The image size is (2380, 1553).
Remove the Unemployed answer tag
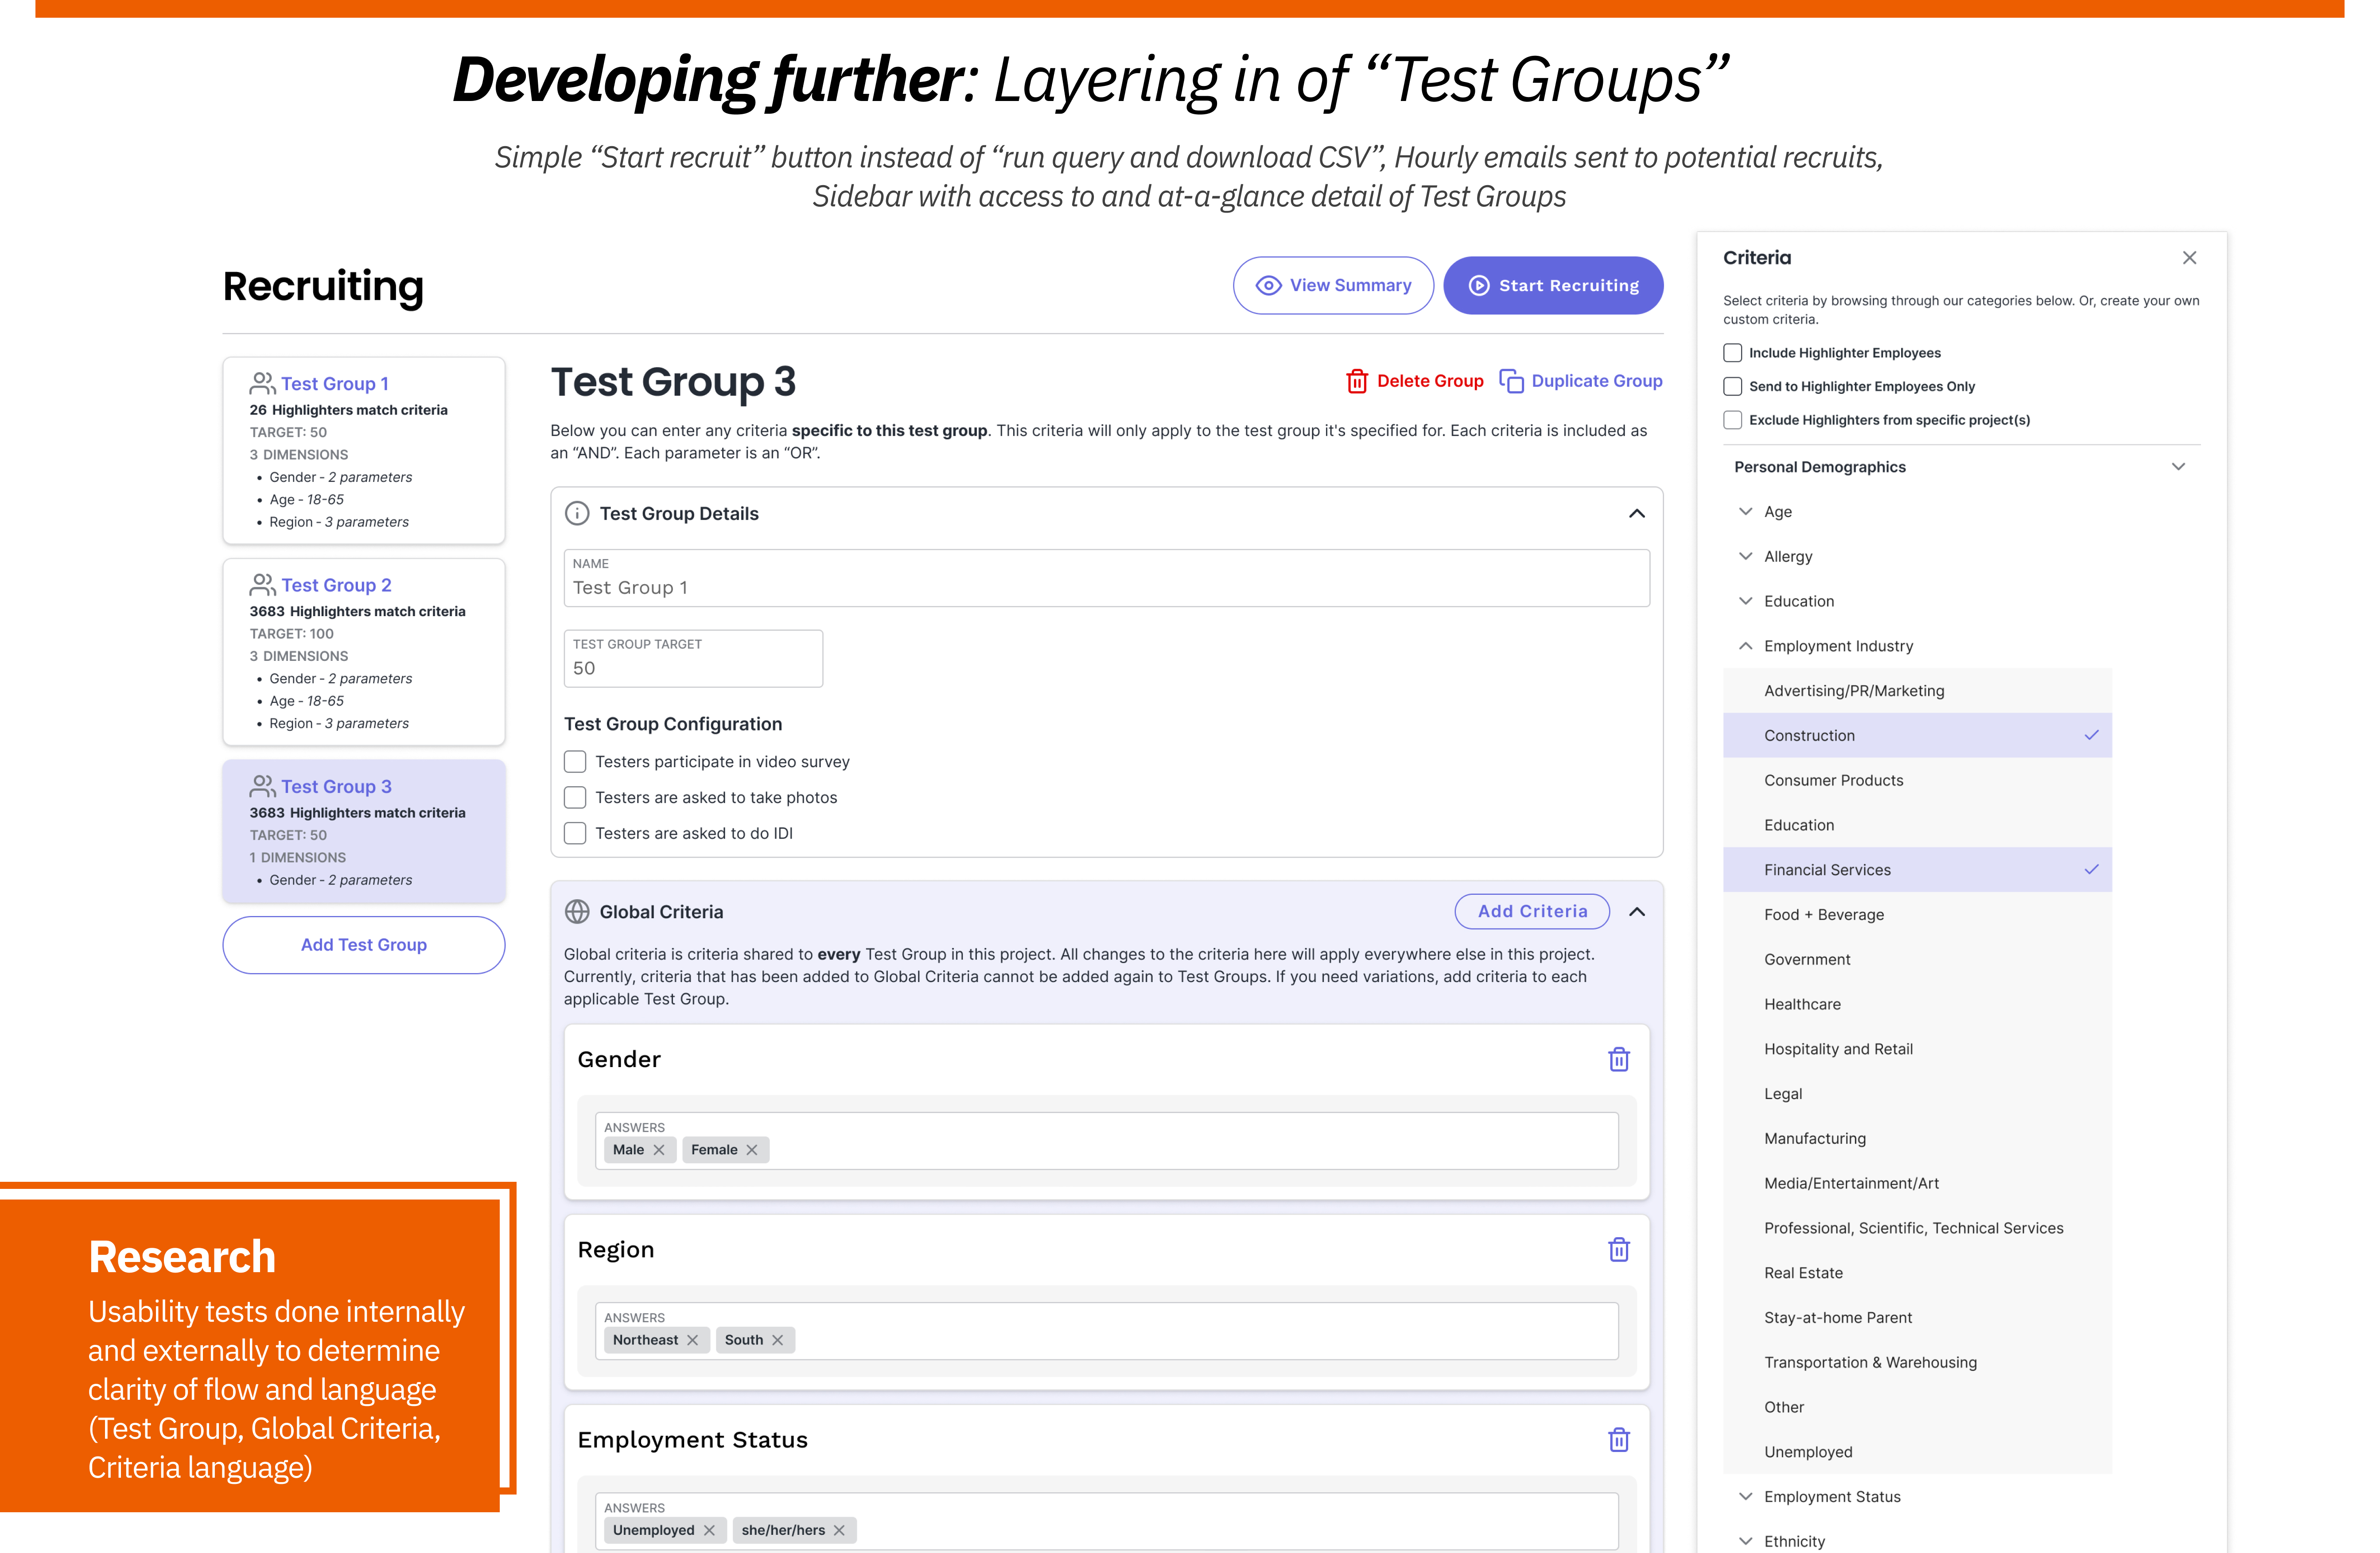(709, 1530)
